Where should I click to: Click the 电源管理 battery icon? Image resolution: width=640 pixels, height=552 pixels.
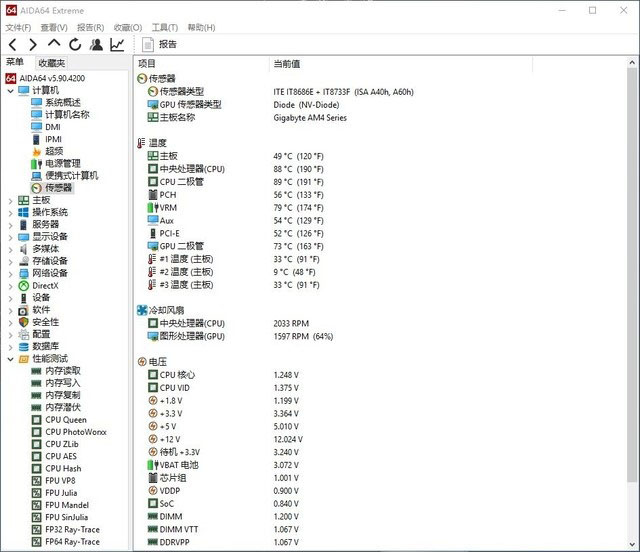pos(37,164)
